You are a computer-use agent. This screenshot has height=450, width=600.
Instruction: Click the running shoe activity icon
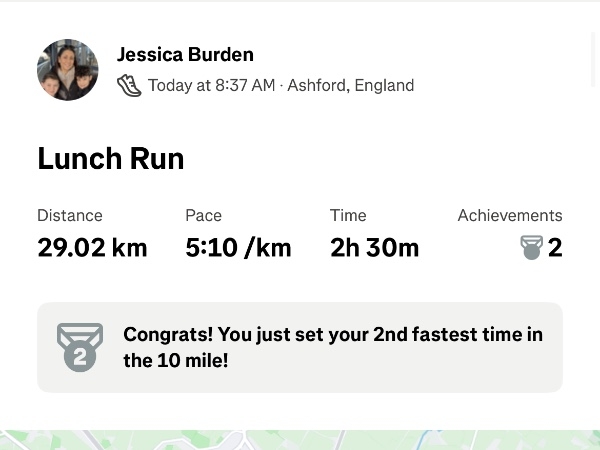tap(129, 85)
